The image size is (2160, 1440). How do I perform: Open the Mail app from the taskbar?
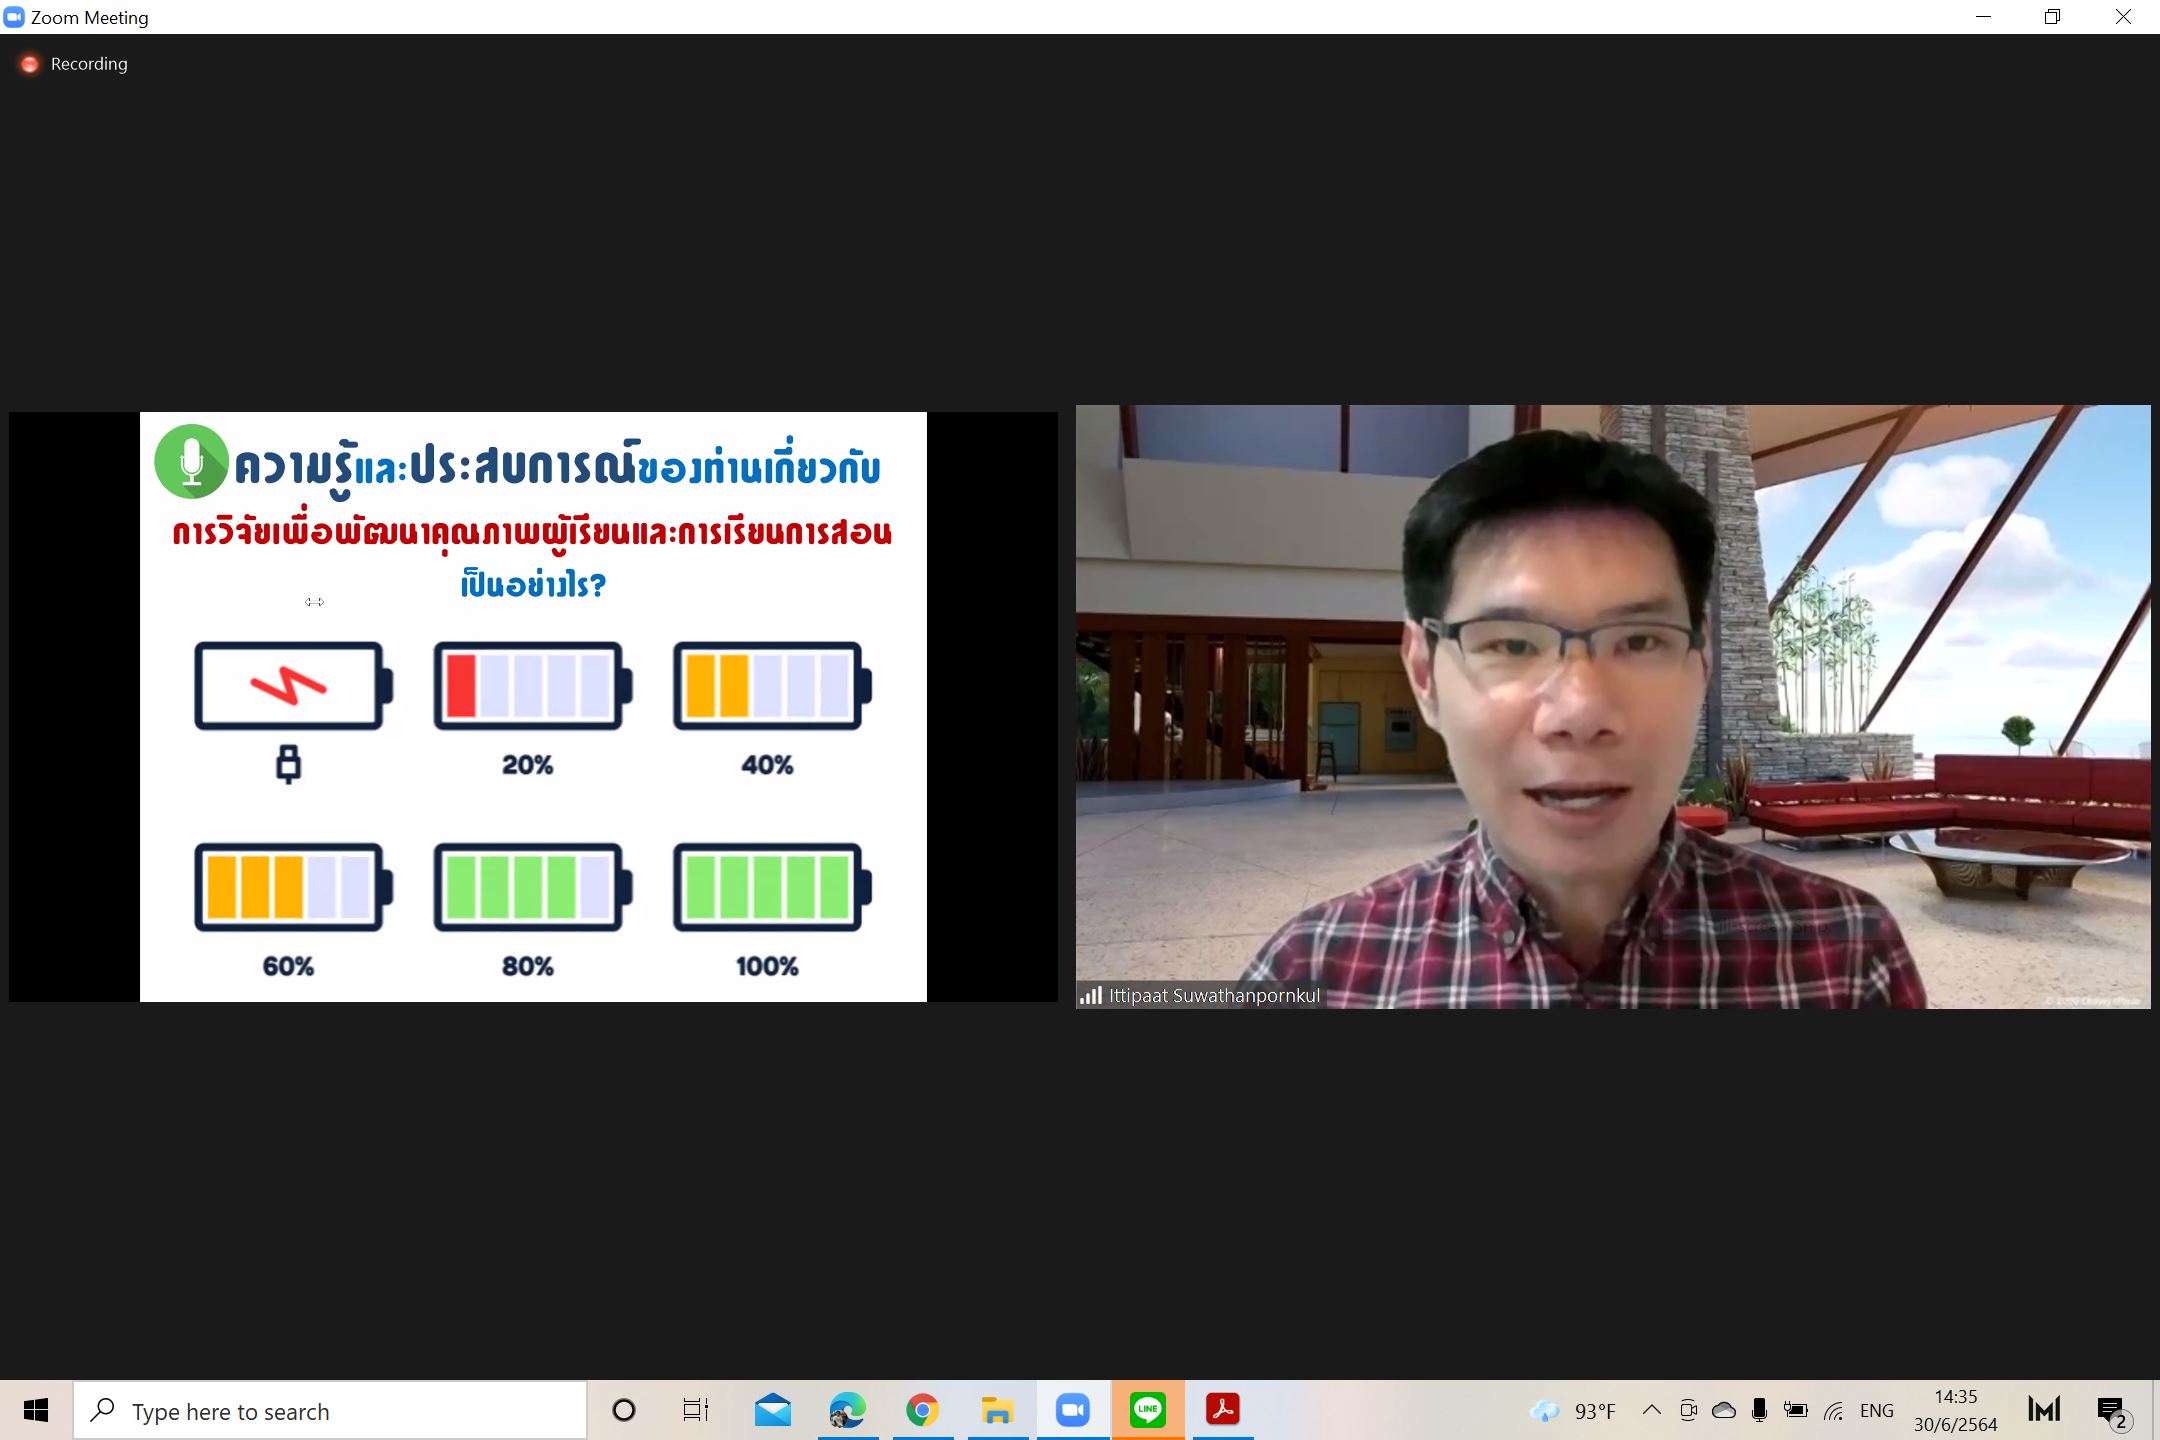pos(772,1410)
